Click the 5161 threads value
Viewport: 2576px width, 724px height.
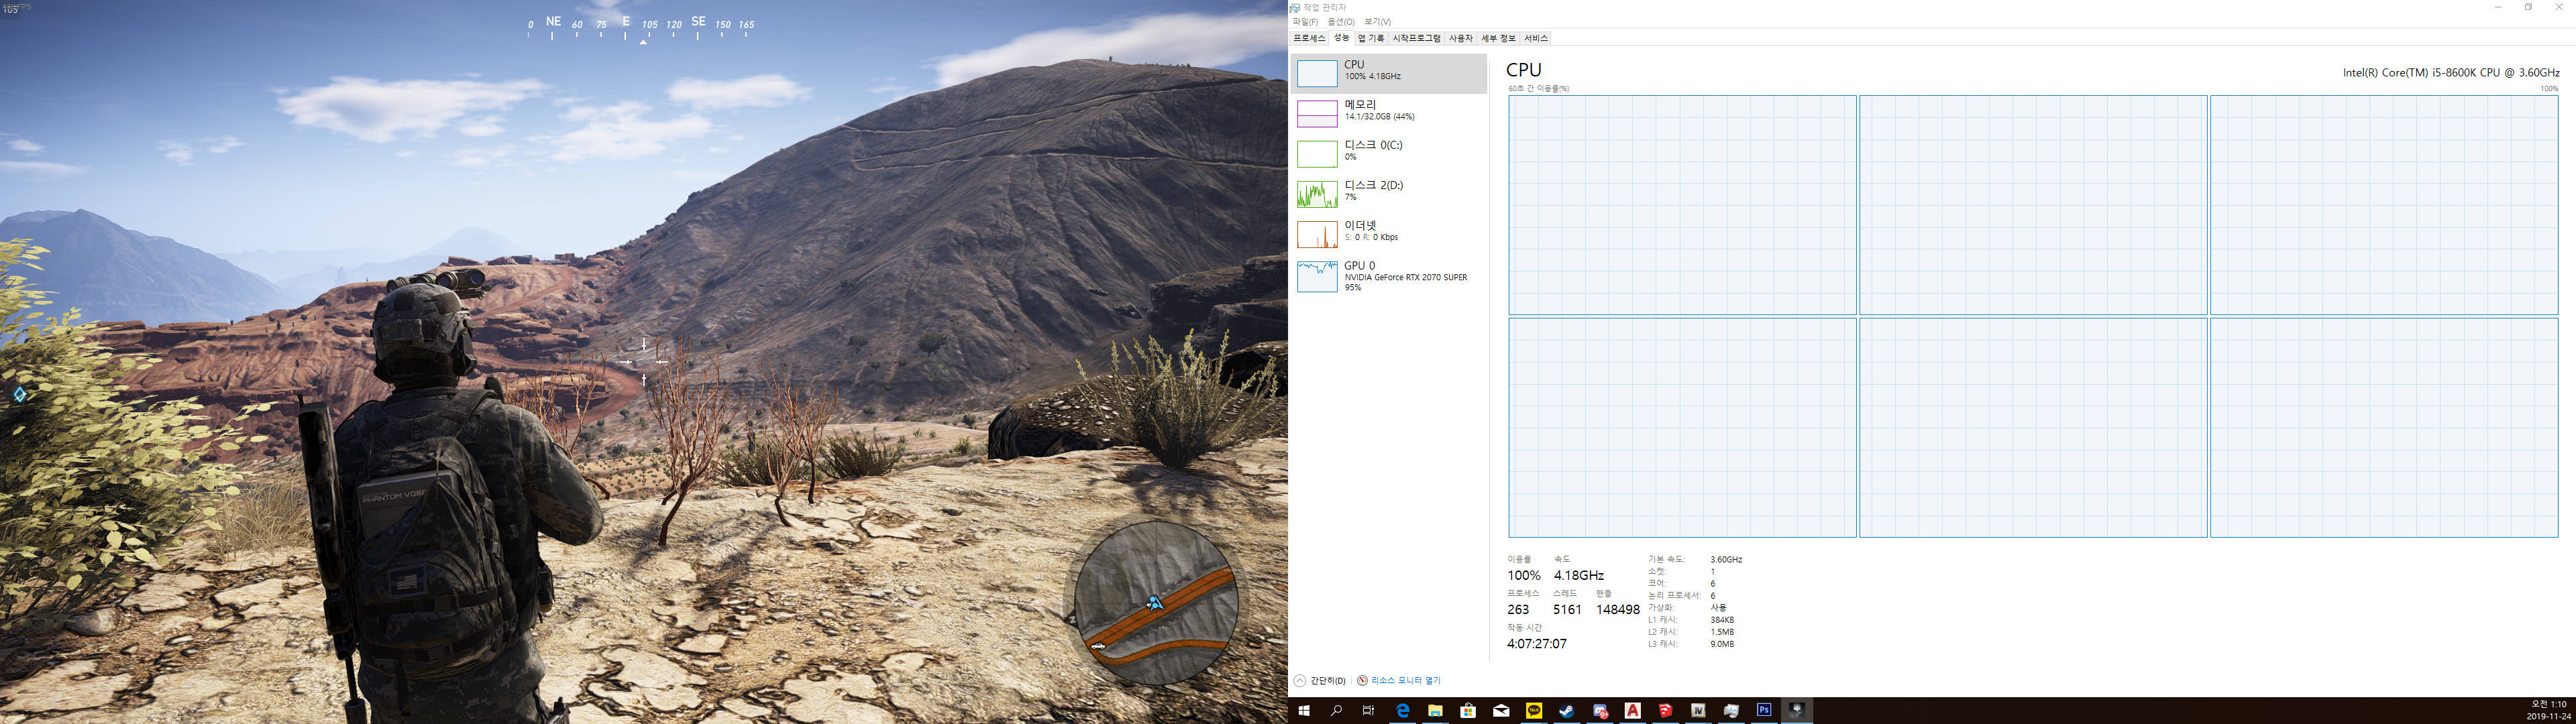point(1567,610)
